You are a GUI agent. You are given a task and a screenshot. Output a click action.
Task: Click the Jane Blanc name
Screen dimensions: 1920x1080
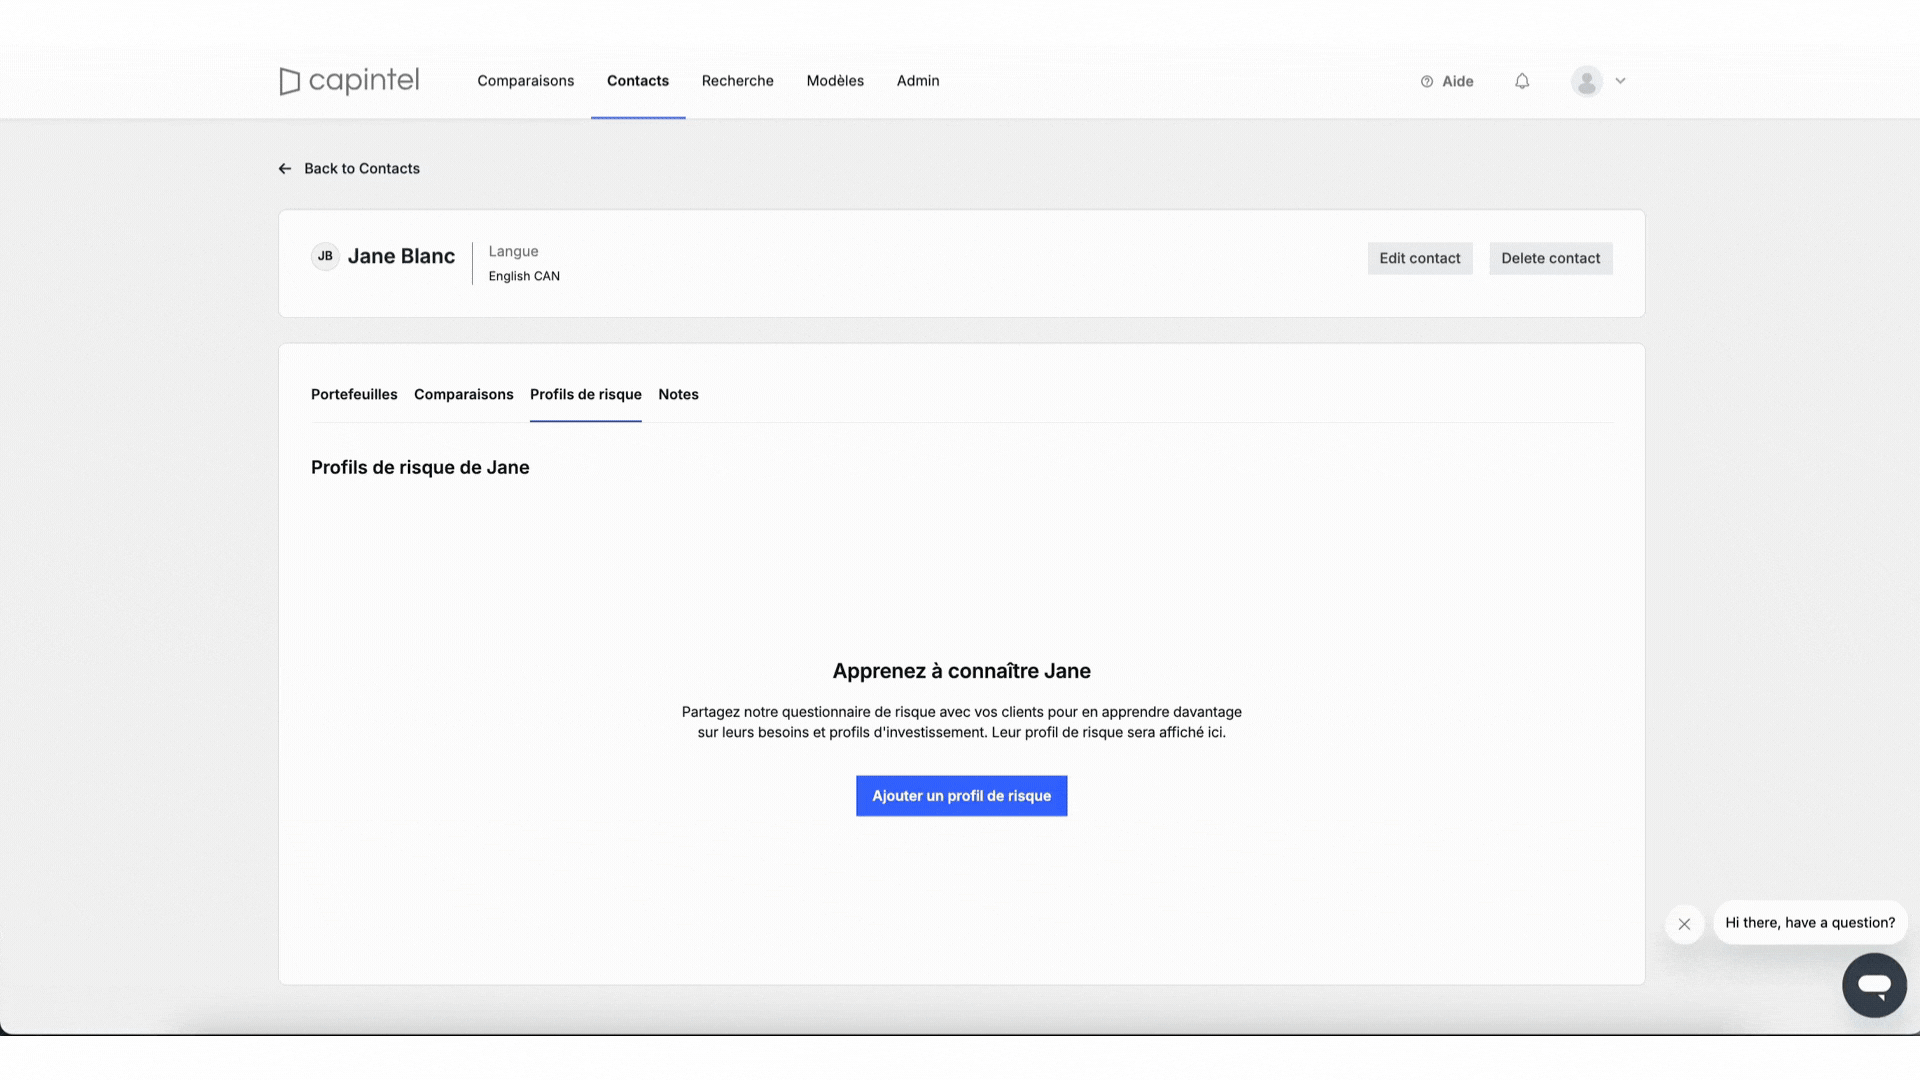click(x=401, y=256)
